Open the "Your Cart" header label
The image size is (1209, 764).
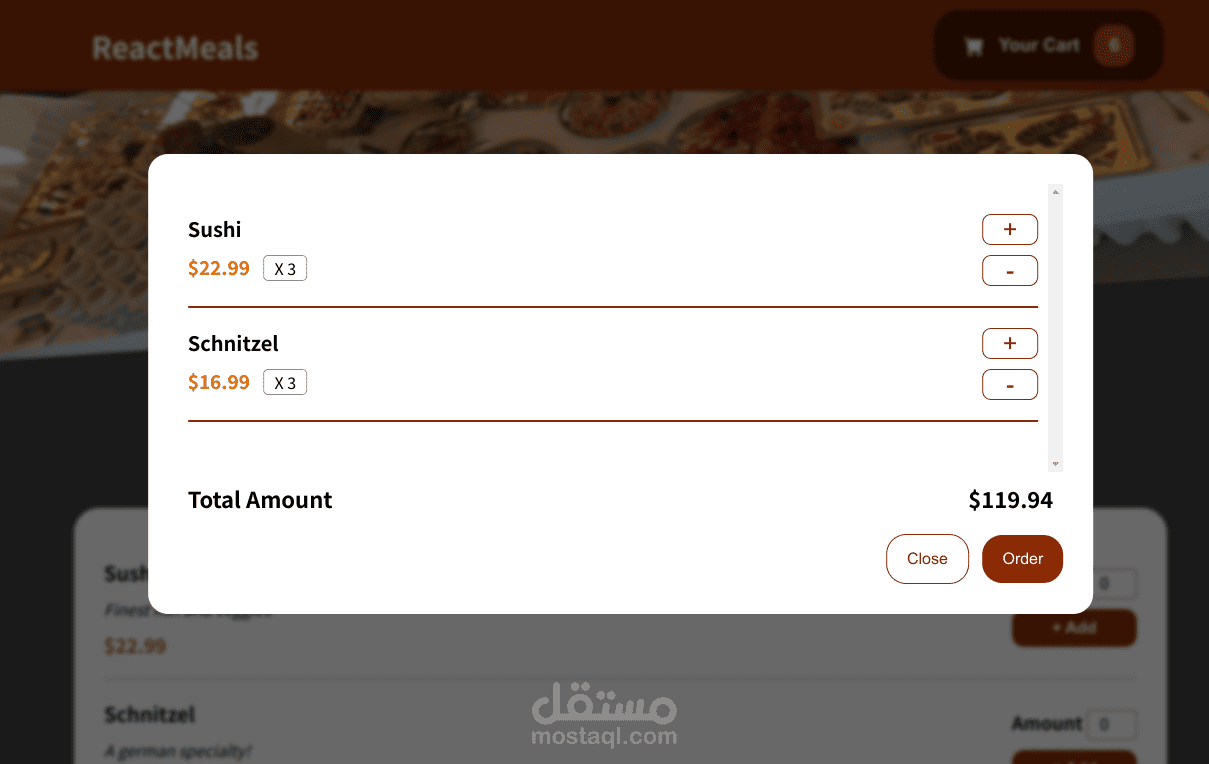pos(1039,45)
